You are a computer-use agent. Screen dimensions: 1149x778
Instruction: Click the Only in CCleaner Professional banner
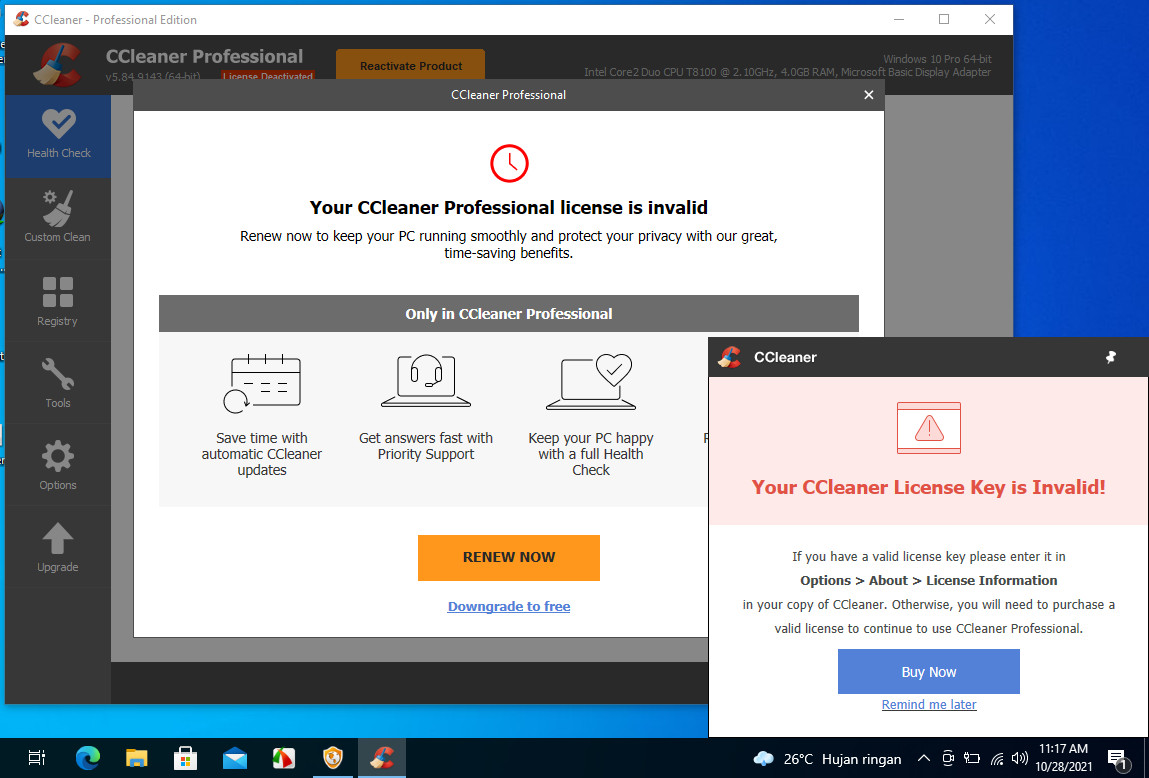pos(509,314)
